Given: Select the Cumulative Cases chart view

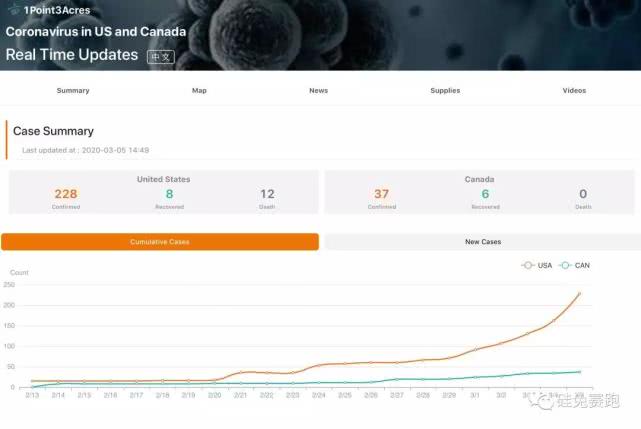Looking at the screenshot, I should (160, 242).
